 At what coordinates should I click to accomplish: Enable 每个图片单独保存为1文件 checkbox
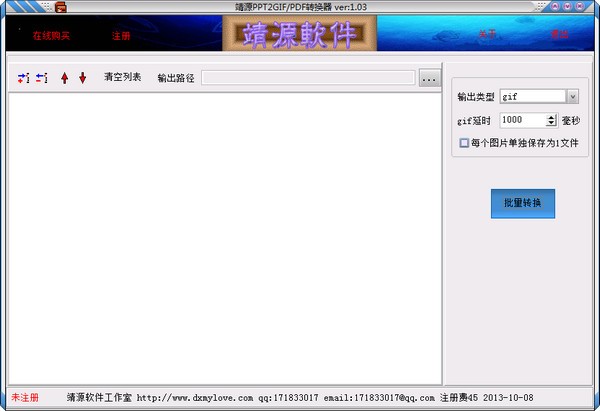coord(464,143)
